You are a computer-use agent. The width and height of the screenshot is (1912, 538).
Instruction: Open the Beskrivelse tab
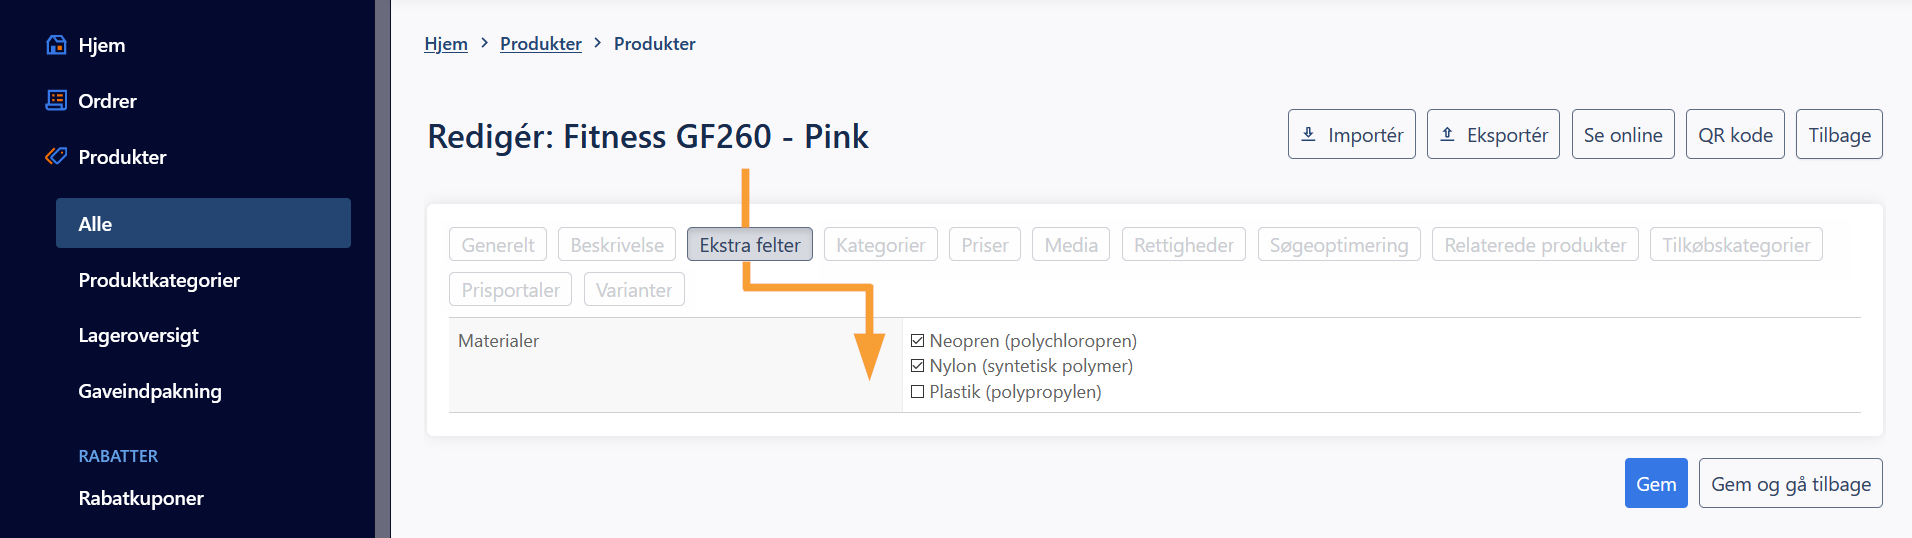click(617, 245)
